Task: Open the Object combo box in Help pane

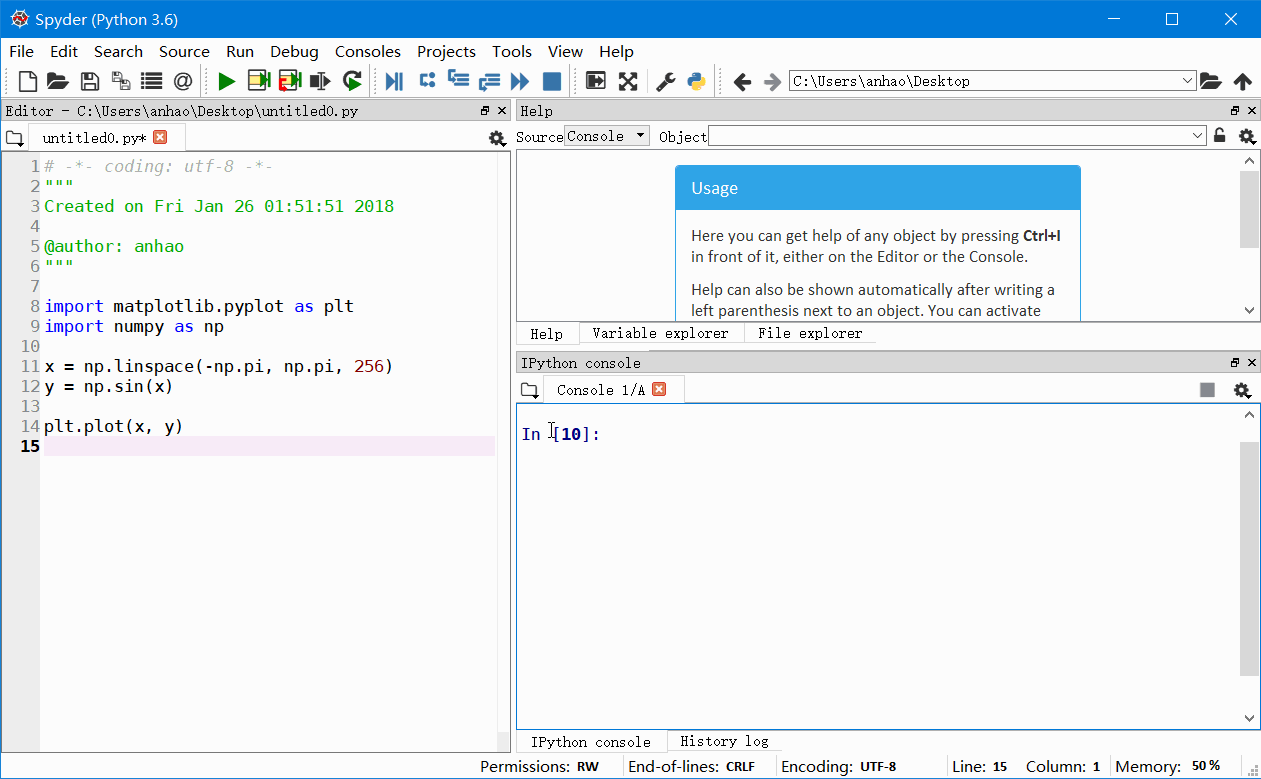Action: tap(955, 136)
